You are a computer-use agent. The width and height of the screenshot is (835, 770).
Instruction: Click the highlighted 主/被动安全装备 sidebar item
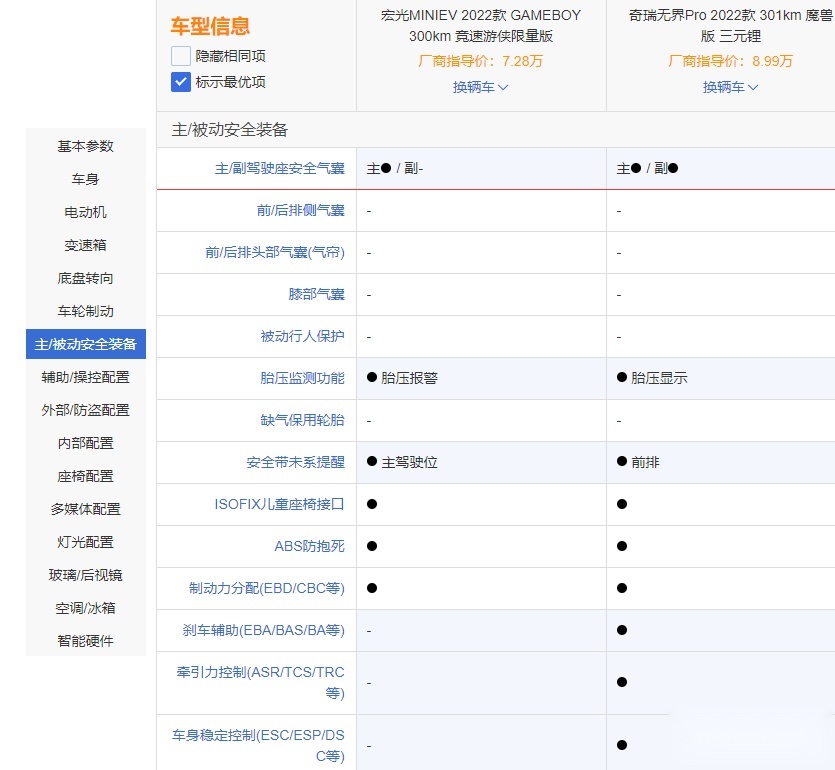[86, 344]
